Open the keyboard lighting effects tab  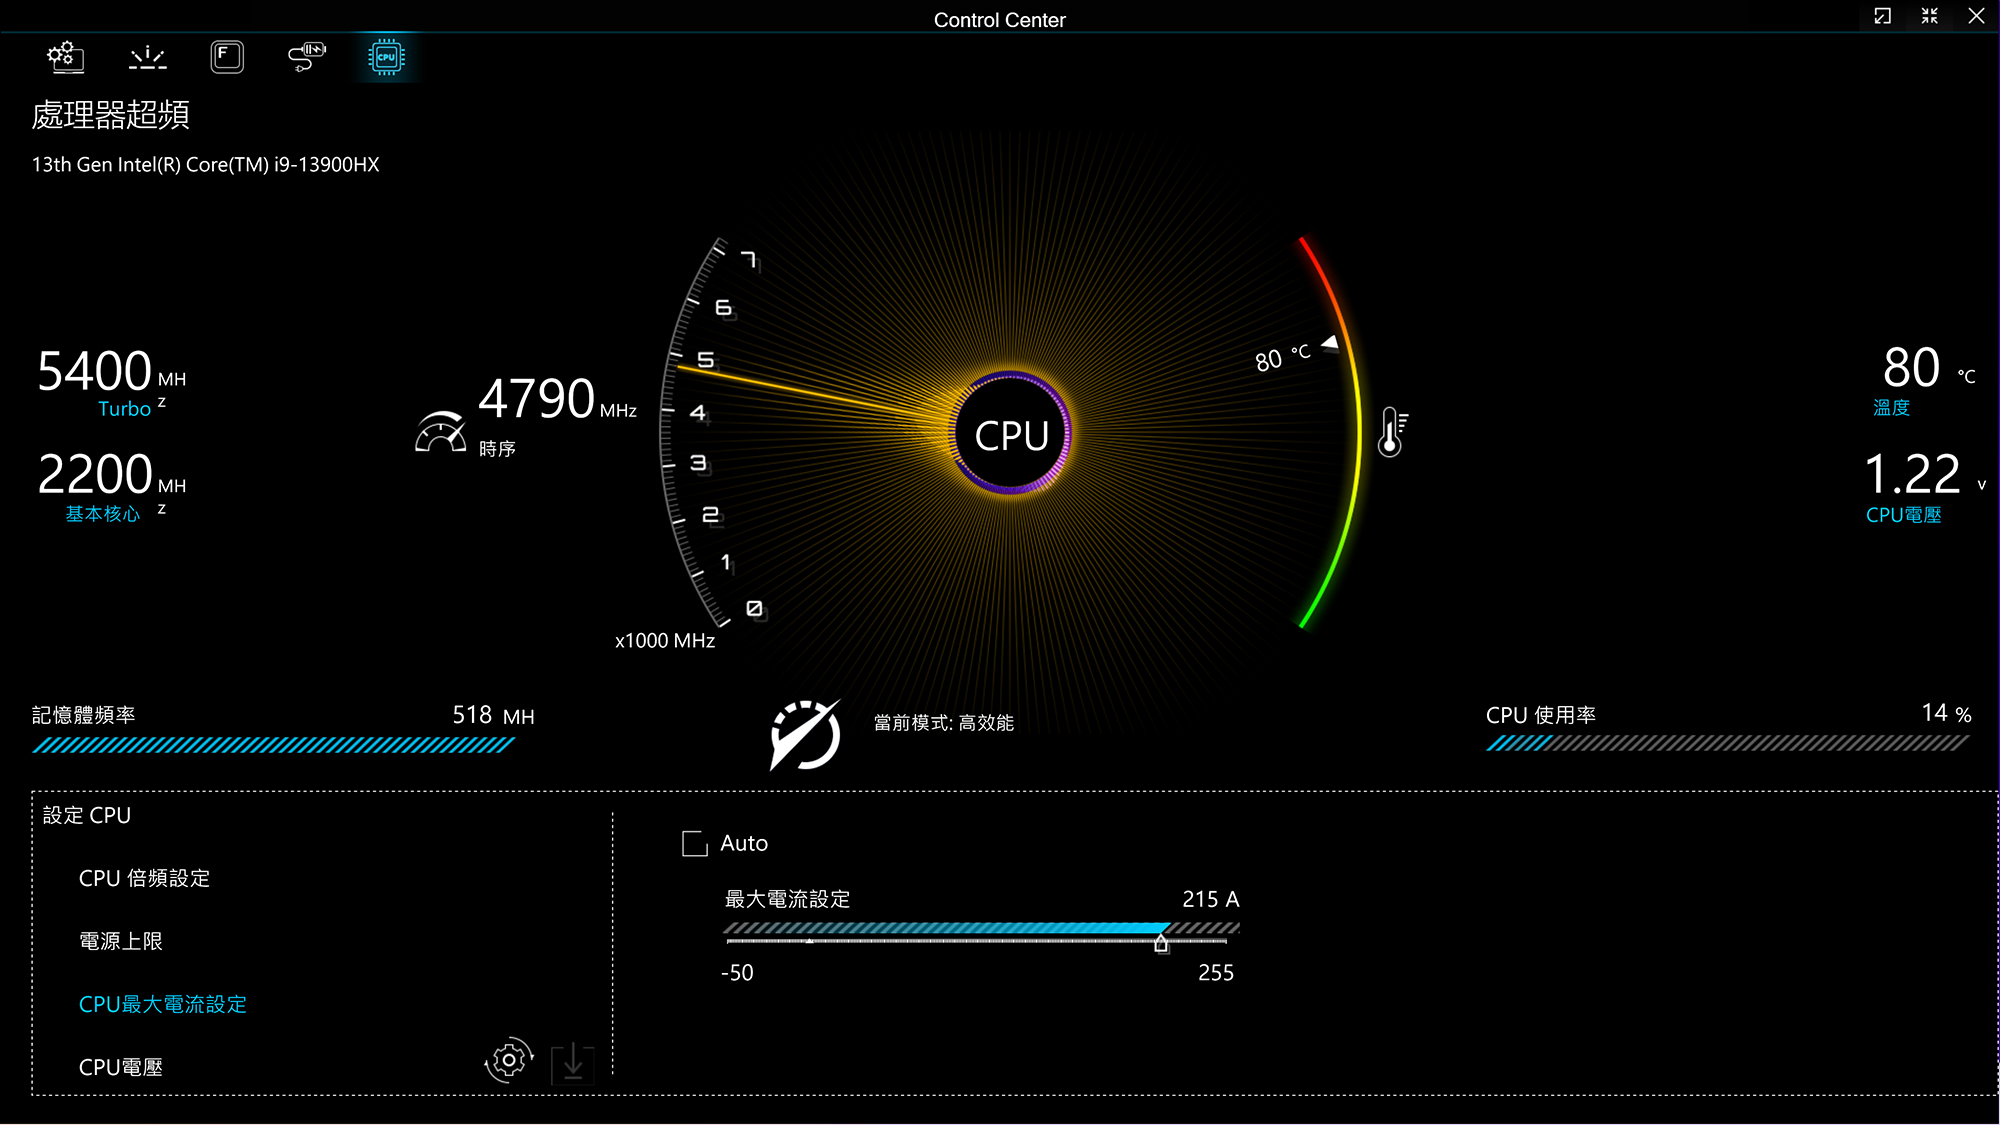tap(147, 57)
